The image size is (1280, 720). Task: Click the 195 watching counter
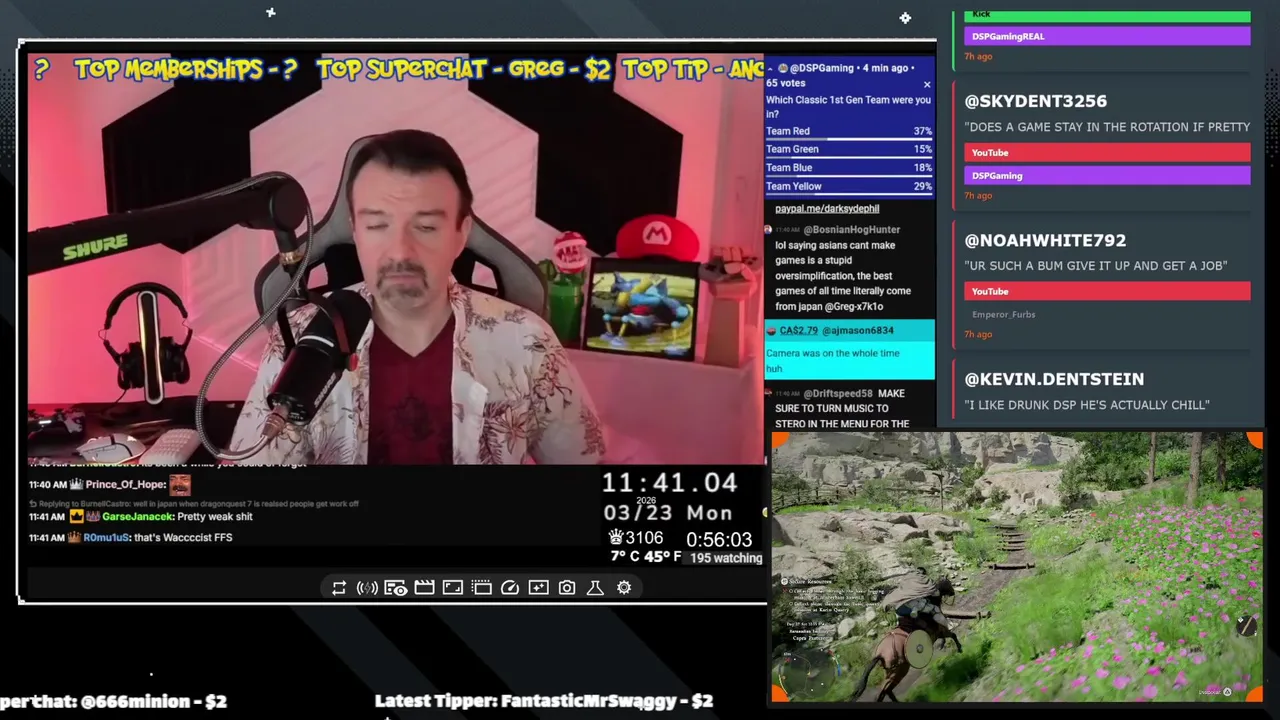[x=726, y=558]
